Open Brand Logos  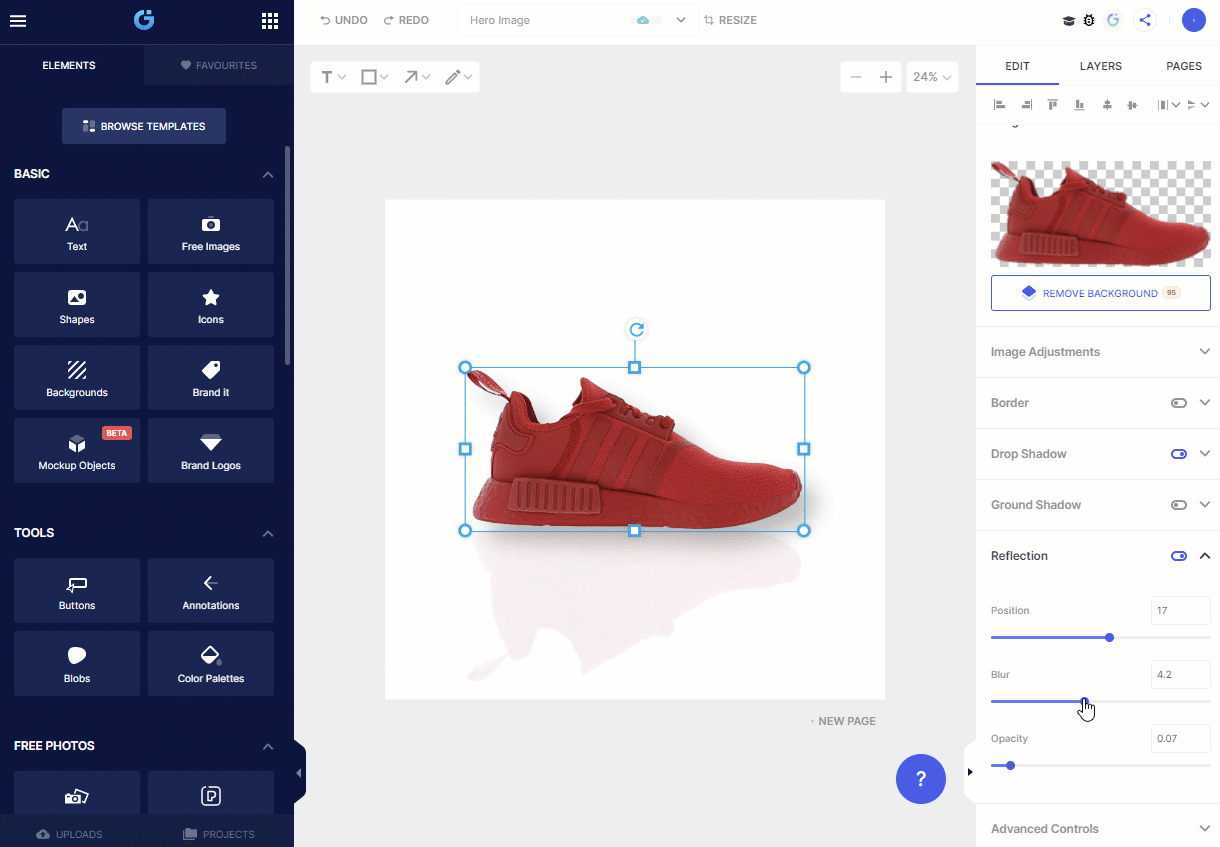(x=211, y=451)
